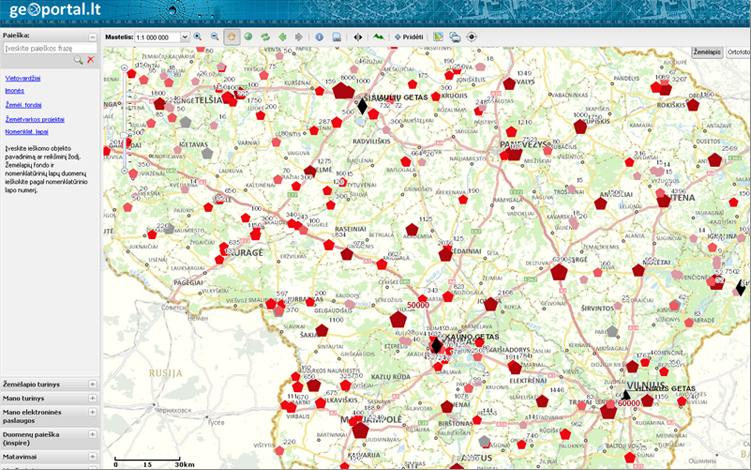This screenshot has width=751, height=470.
Task: Expand the Žemėlapio turinys panel
Action: click(x=92, y=384)
